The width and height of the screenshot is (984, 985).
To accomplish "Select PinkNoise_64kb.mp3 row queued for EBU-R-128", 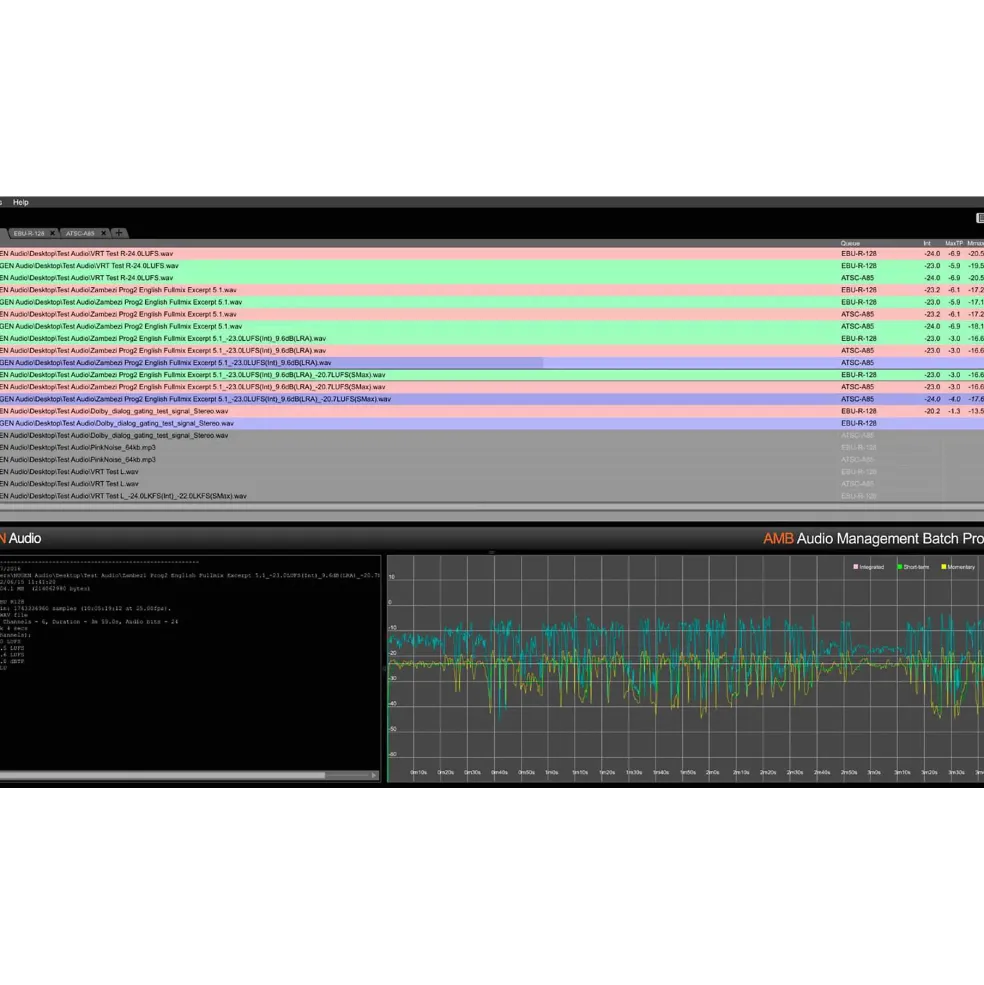I will coord(492,447).
